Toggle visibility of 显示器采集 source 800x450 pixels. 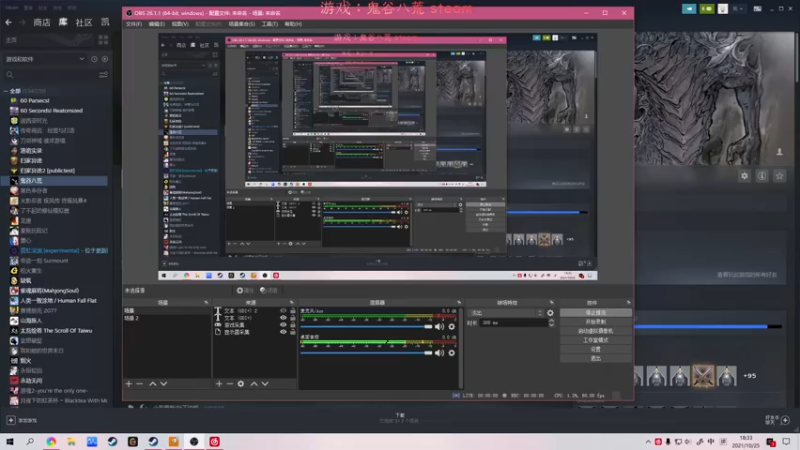283,332
